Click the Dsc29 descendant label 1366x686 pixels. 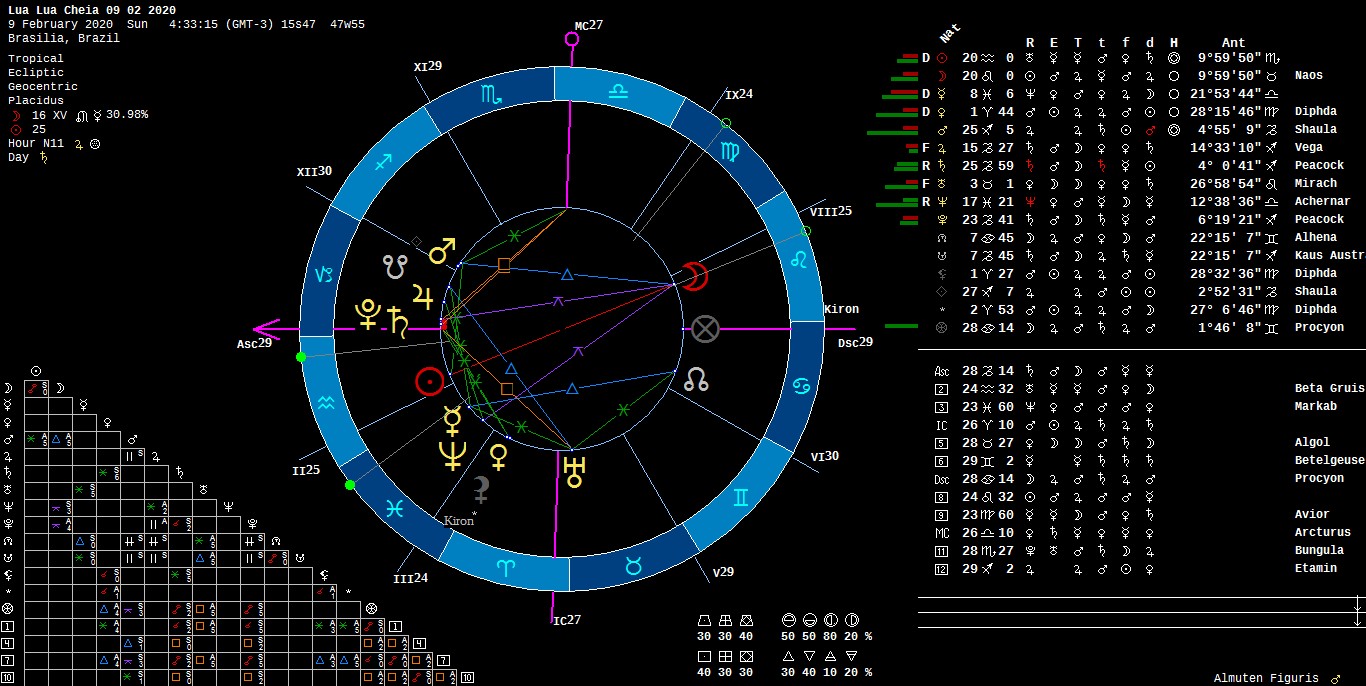[x=855, y=343]
